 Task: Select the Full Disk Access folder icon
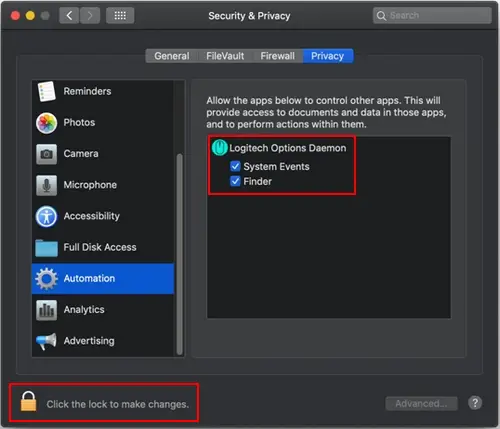(46, 248)
